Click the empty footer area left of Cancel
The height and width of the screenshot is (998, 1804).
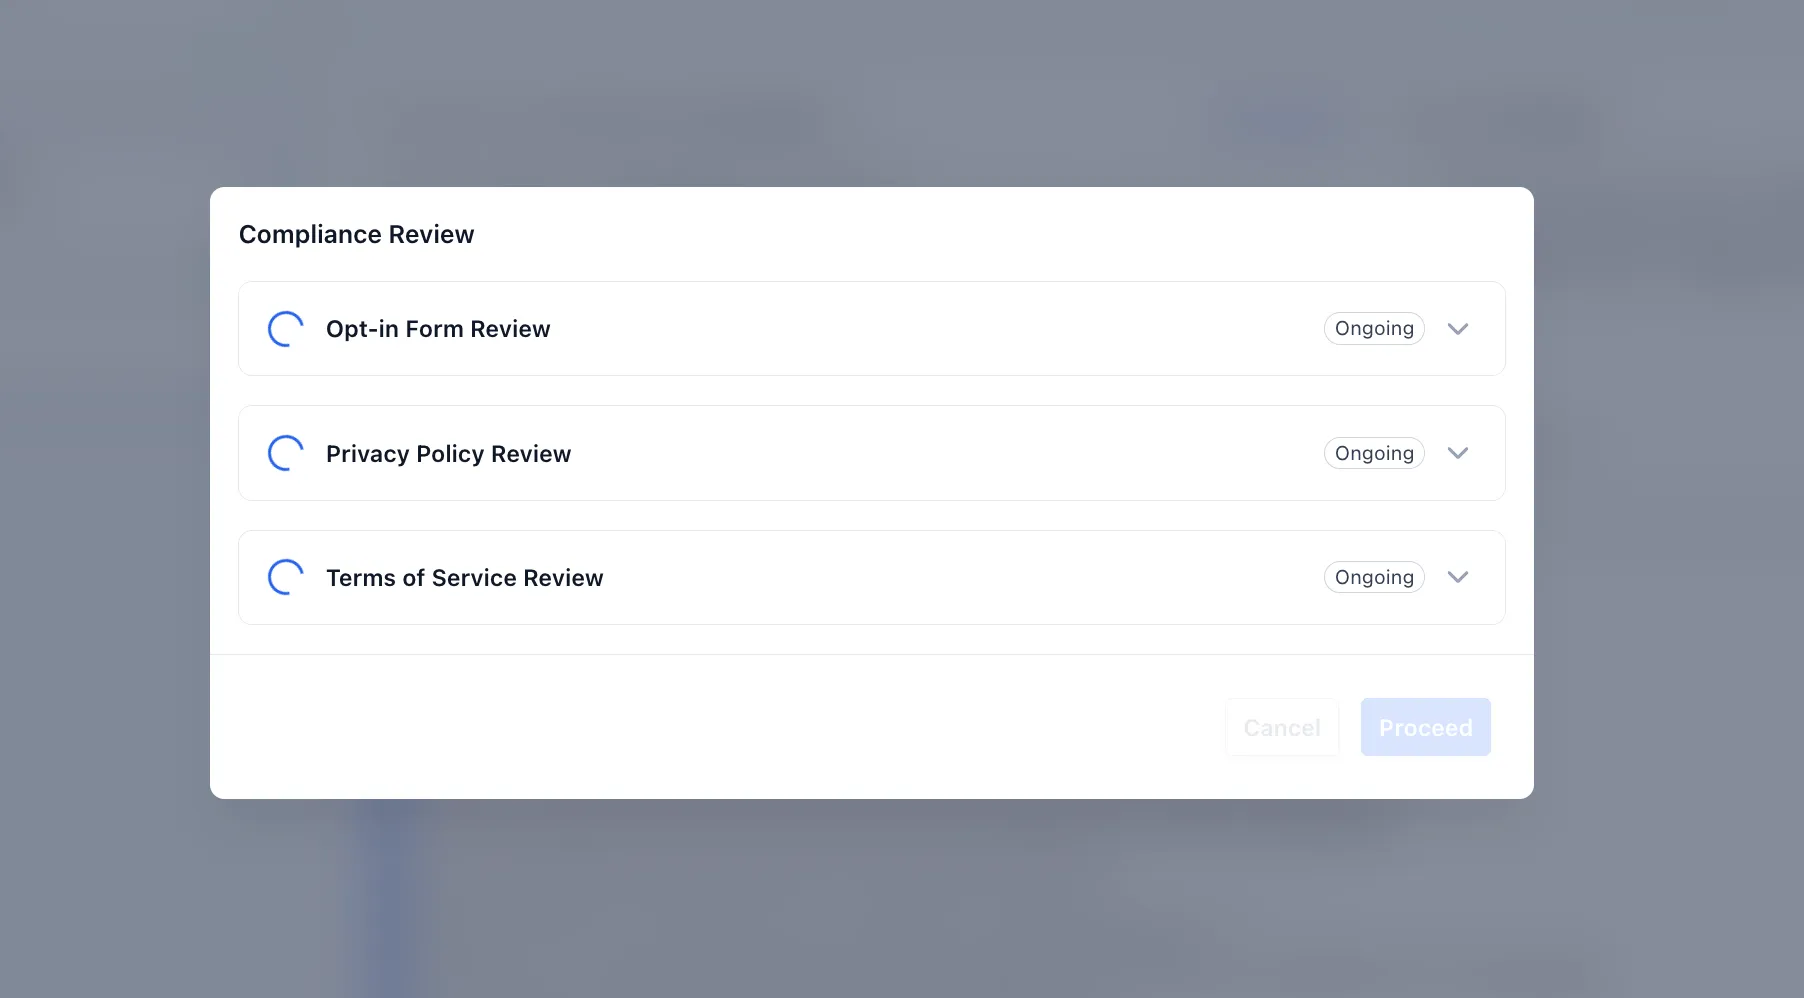pos(700,727)
